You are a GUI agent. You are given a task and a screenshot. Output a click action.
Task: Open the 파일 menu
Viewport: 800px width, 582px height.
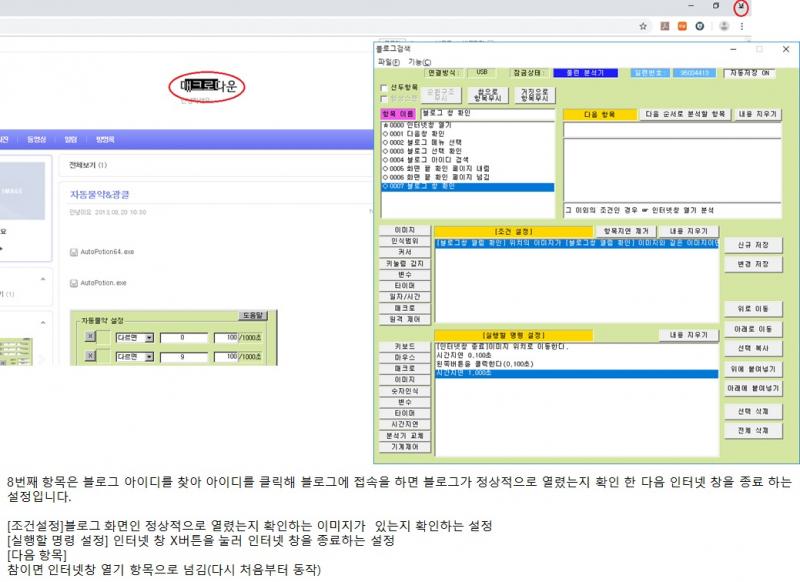[388, 61]
